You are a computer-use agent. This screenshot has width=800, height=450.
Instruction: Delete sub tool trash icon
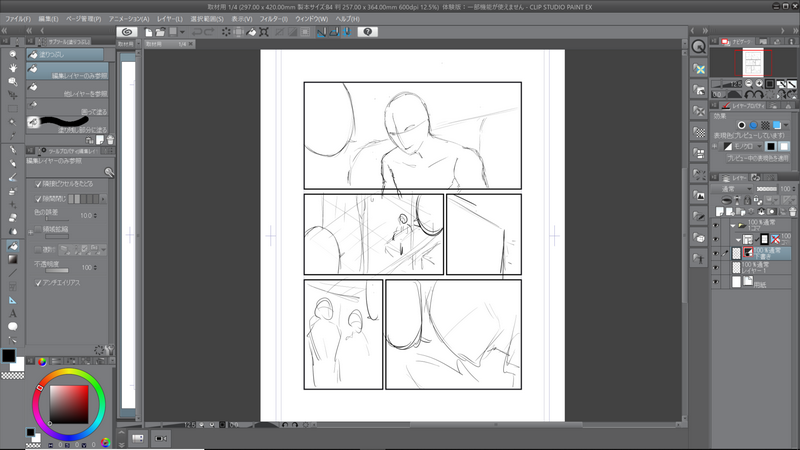110,140
